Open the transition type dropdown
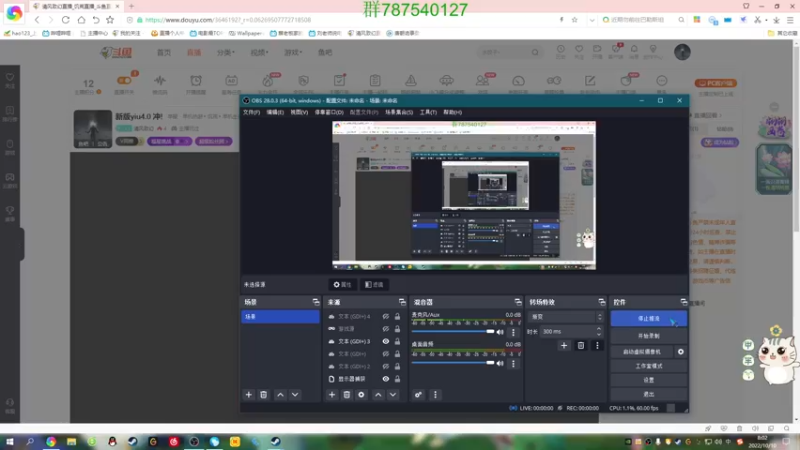Viewport: 800px width, 450px height. tap(566, 317)
